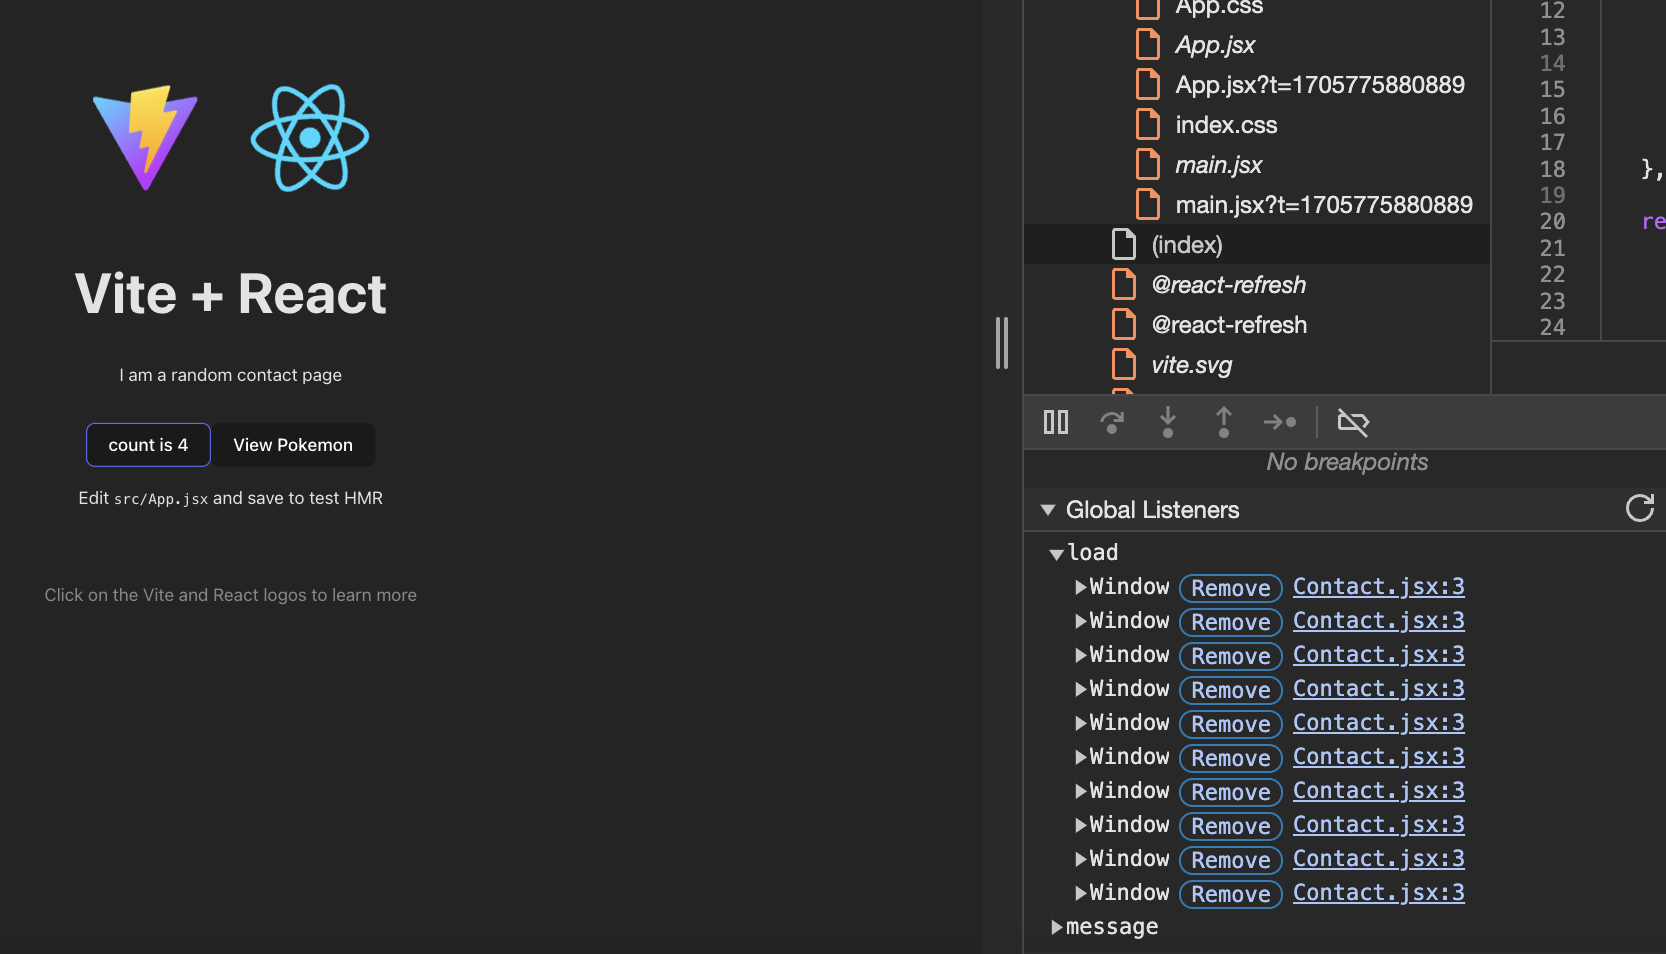The width and height of the screenshot is (1666, 954).
Task: Click the src/App.jsx code text
Action: coord(161,499)
